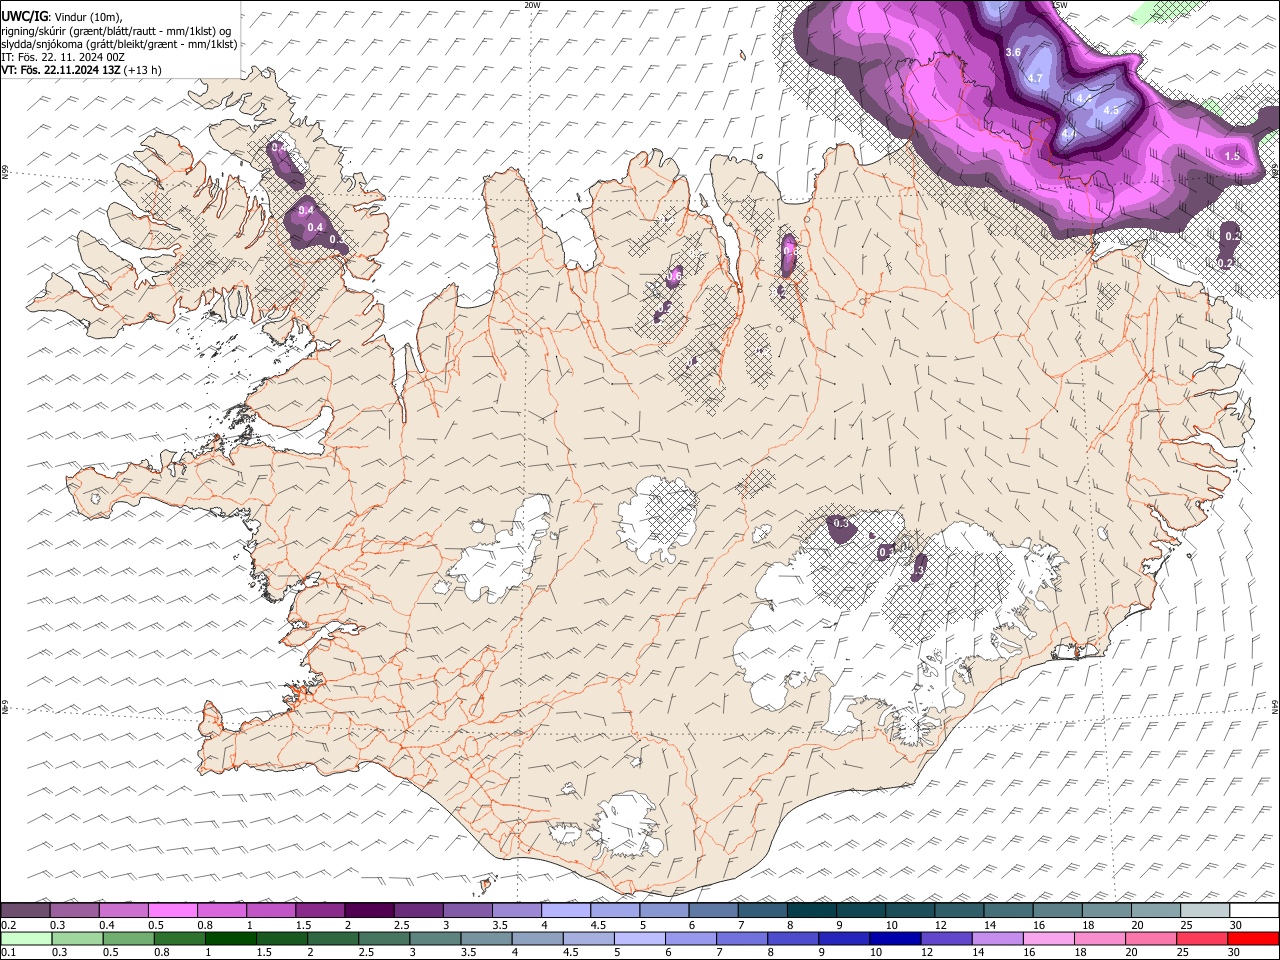Click the 'IT: Fös. 22. 11. 2024 00Z' line
This screenshot has width=1280, height=960.
pyautogui.click(x=63, y=57)
